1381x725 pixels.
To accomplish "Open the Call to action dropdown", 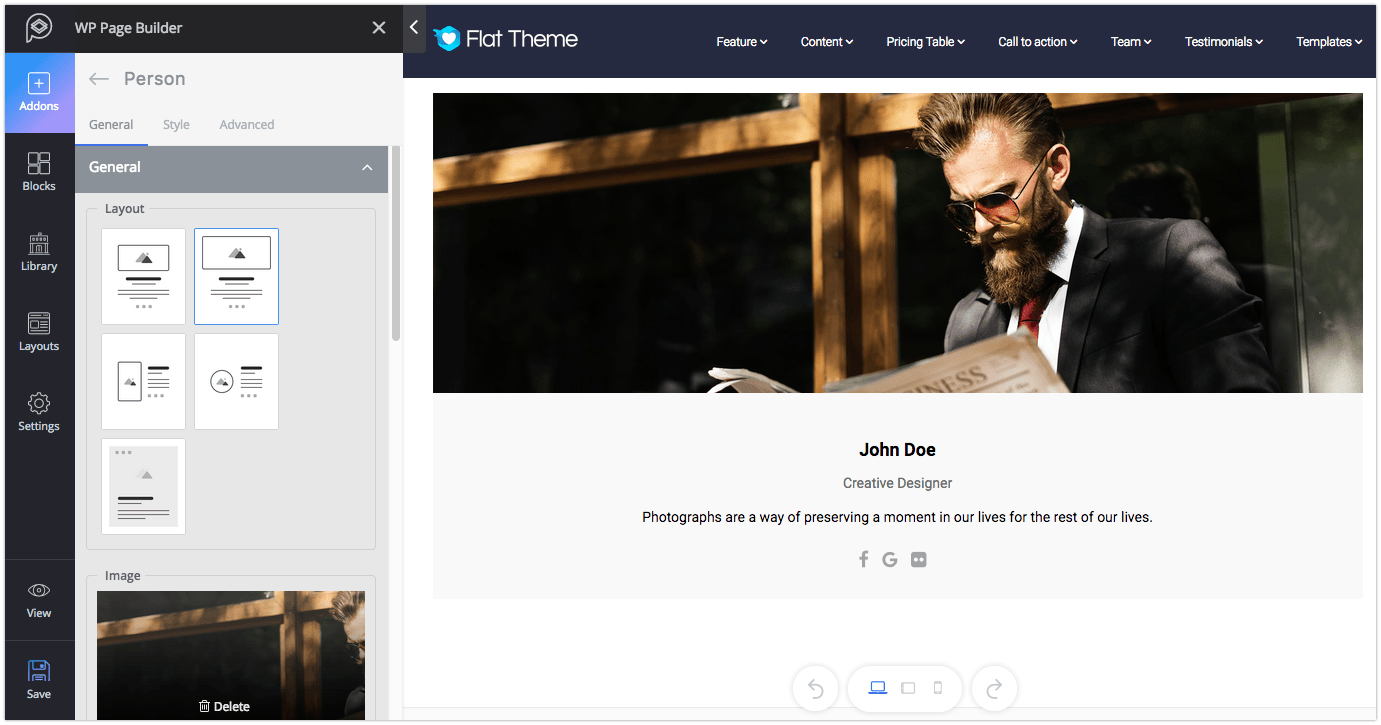I will coord(1038,42).
